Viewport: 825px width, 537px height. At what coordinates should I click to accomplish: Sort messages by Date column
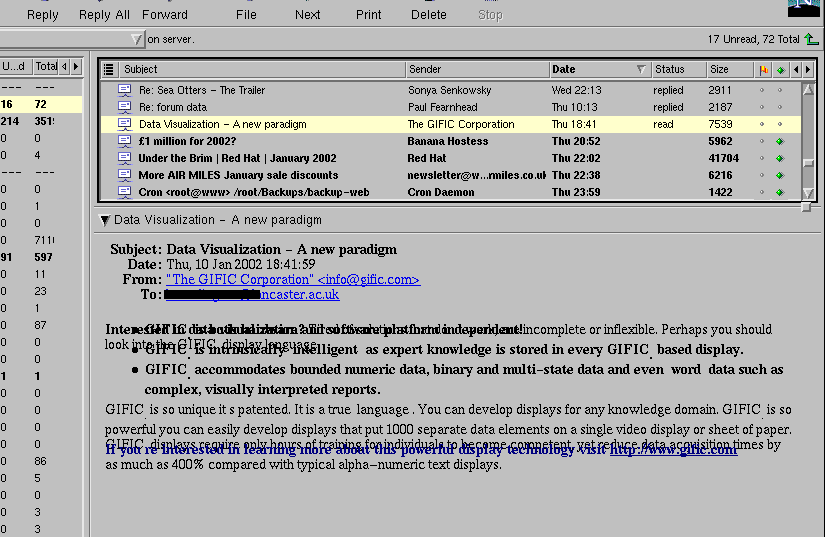coord(592,69)
